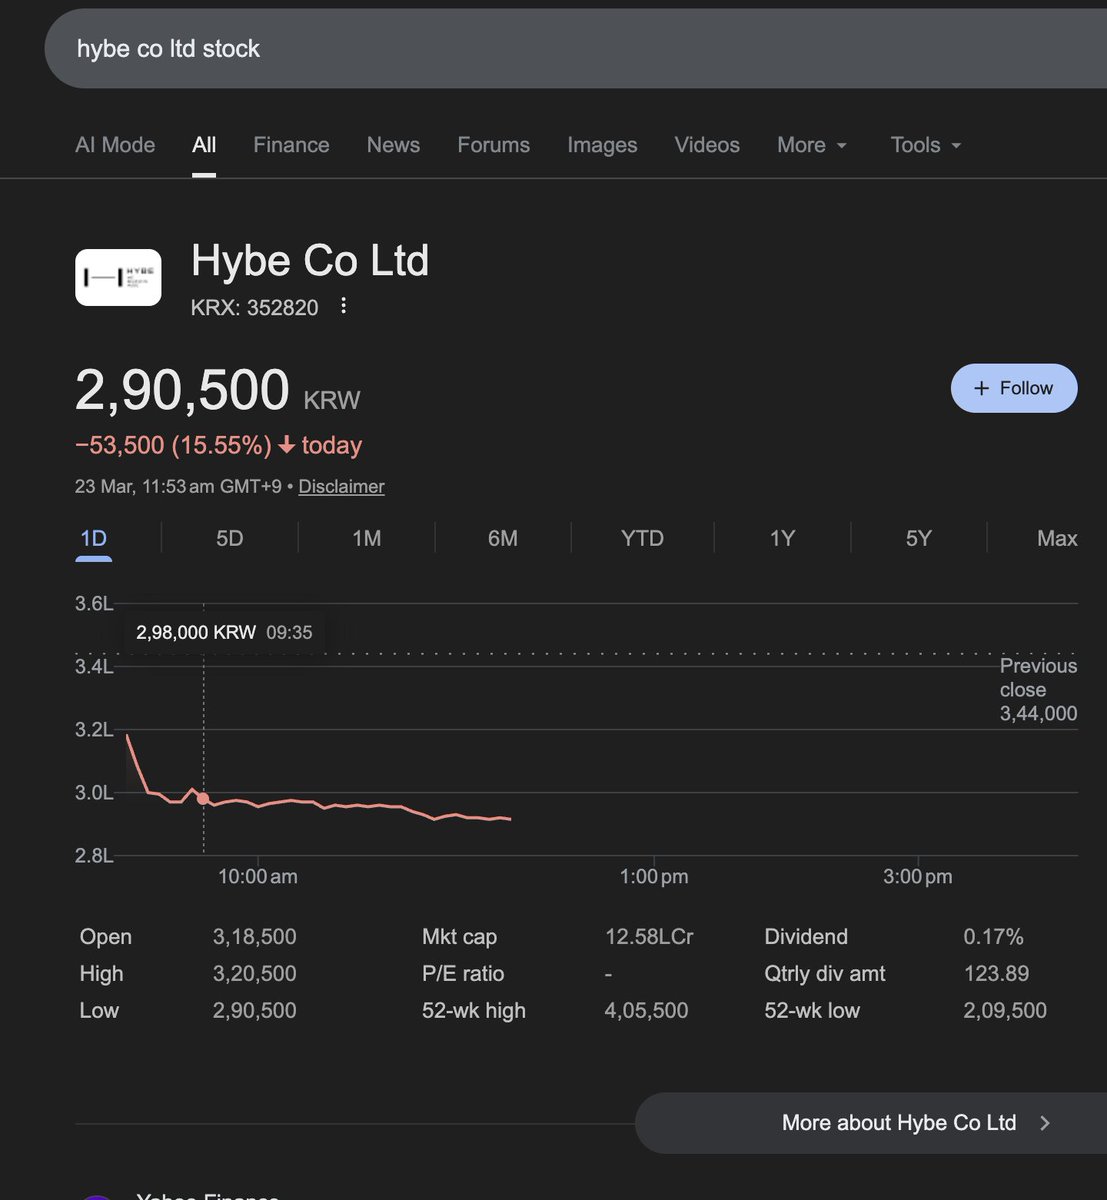Click the Mkt cap value 12.58LCr
Image resolution: width=1107 pixels, height=1200 pixels.
649,937
